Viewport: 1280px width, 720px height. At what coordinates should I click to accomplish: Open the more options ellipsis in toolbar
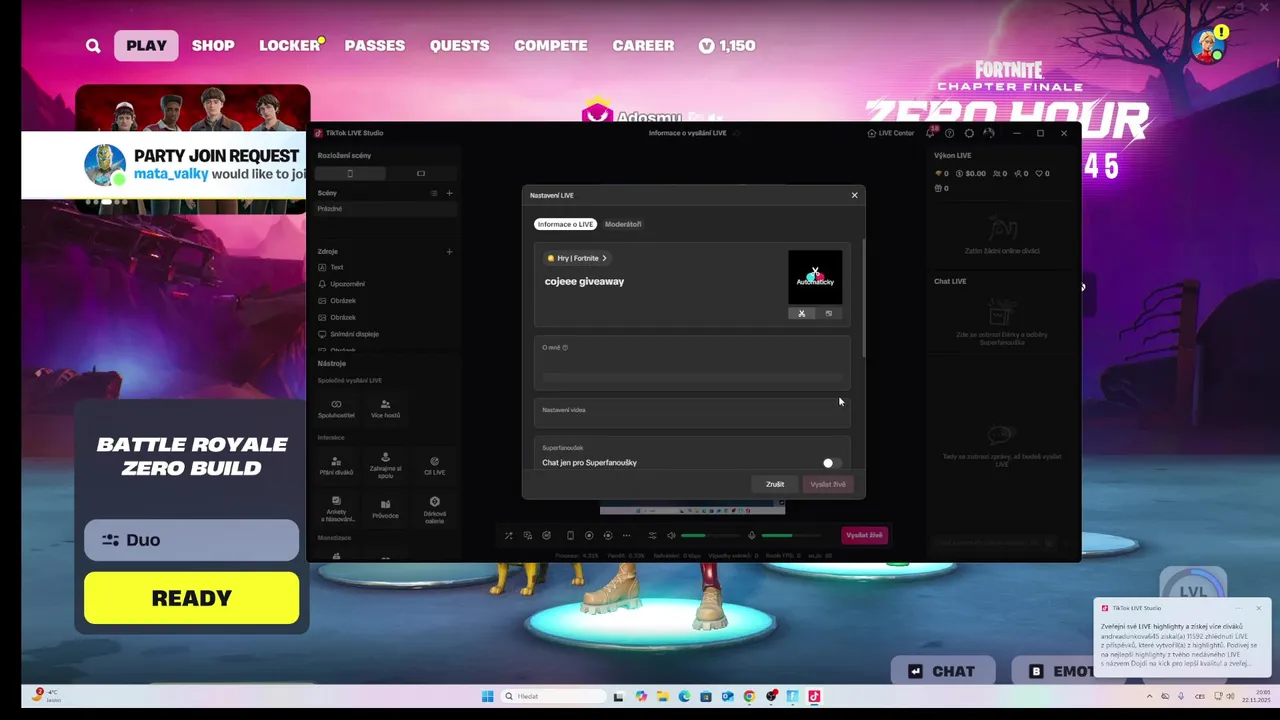click(627, 536)
